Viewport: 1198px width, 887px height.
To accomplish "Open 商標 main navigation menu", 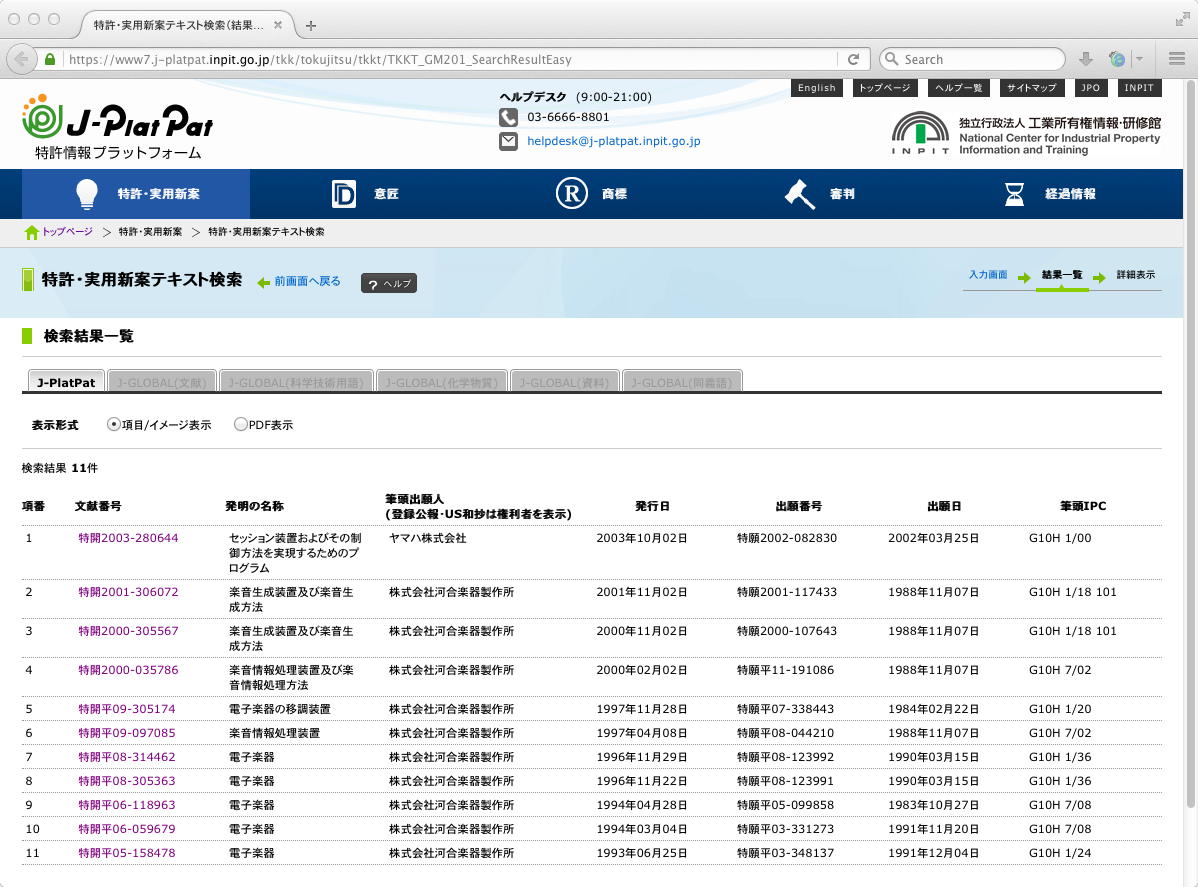I will 592,194.
